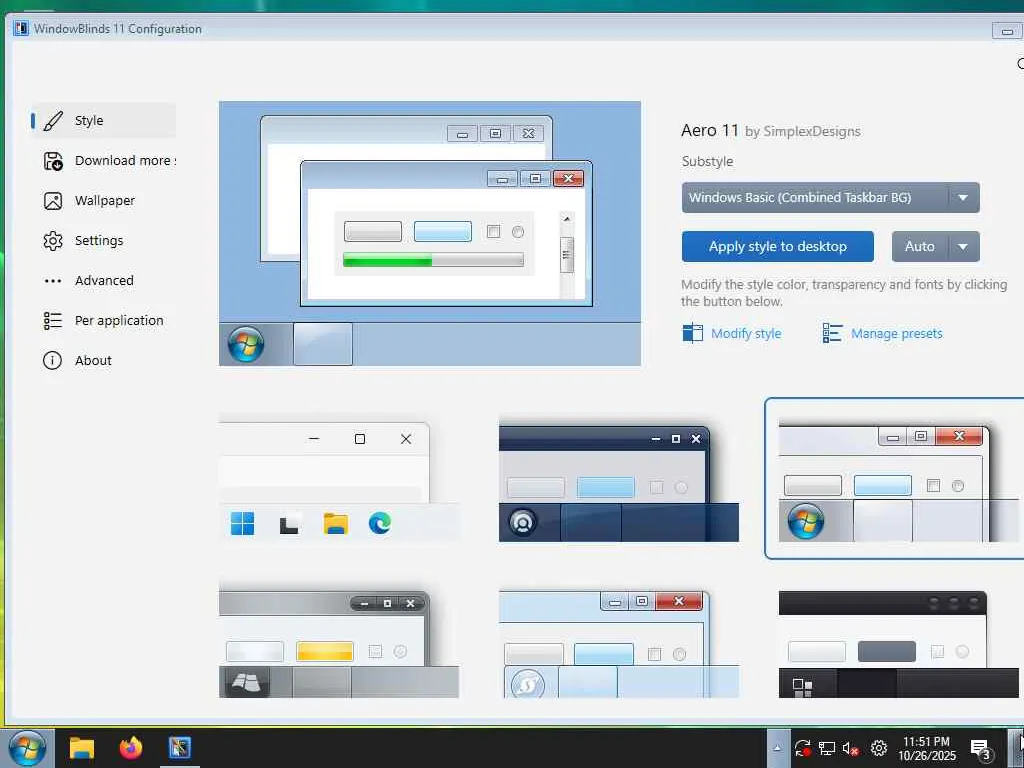The width and height of the screenshot is (1024, 768).
Task: Open the Substyle combo box
Action: pos(830,197)
